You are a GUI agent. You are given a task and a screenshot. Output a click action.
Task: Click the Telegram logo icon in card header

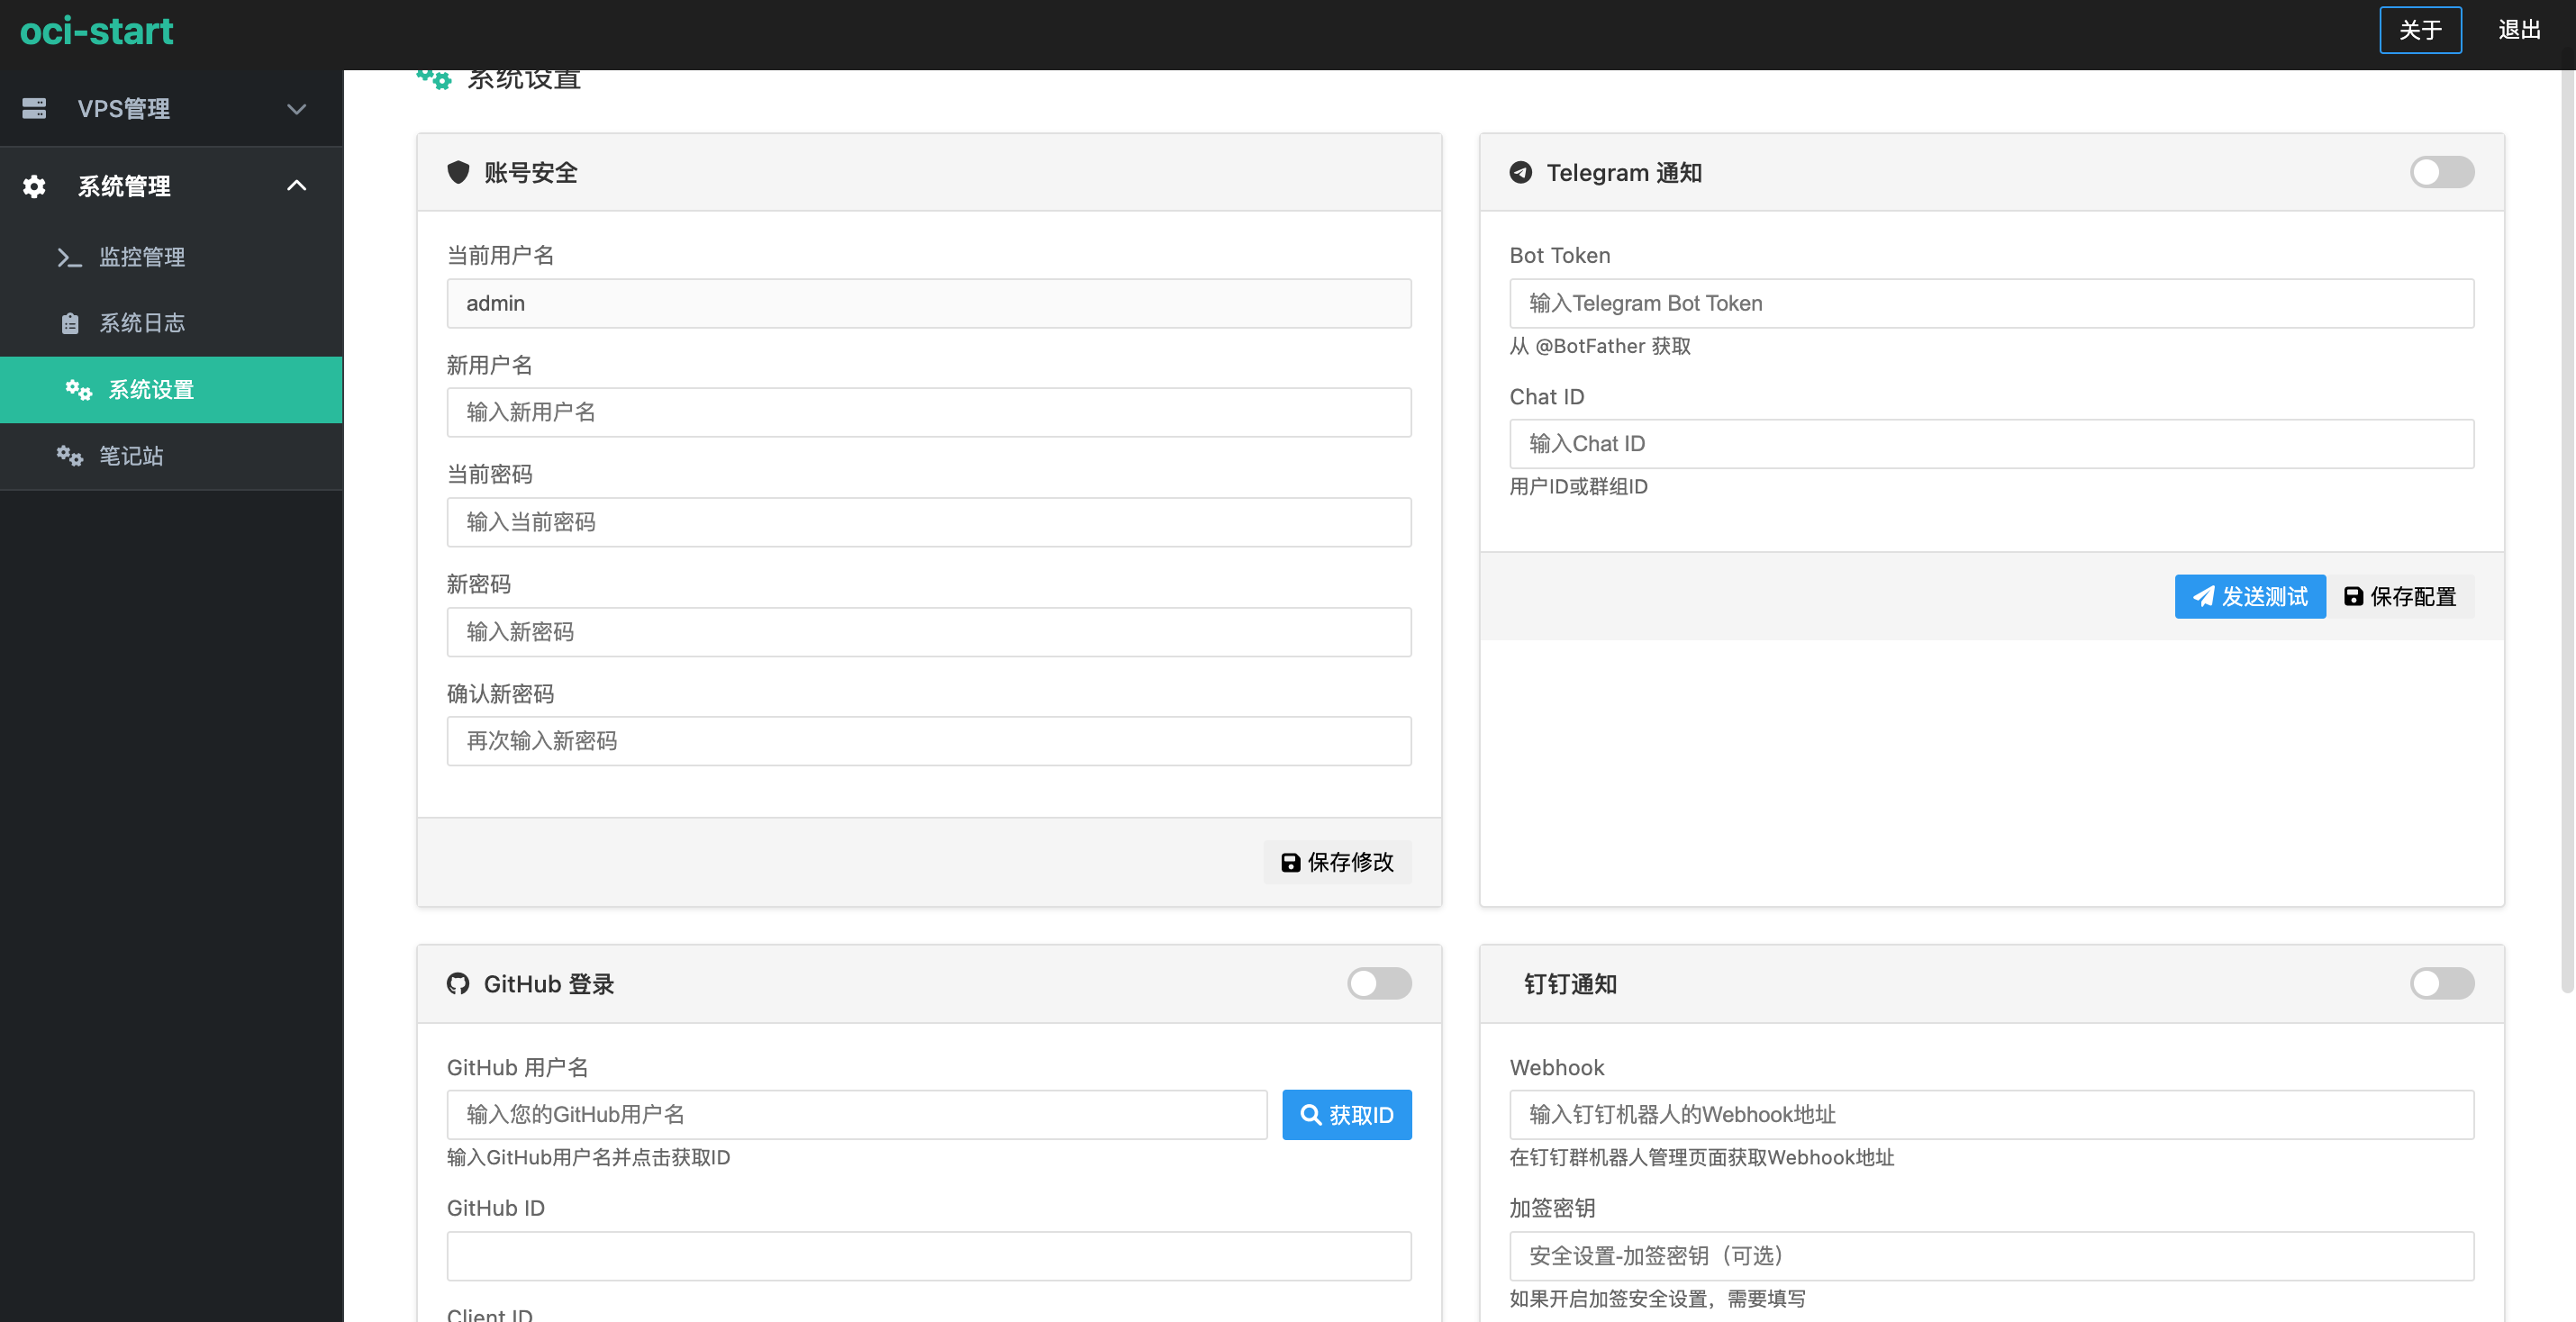click(1520, 172)
